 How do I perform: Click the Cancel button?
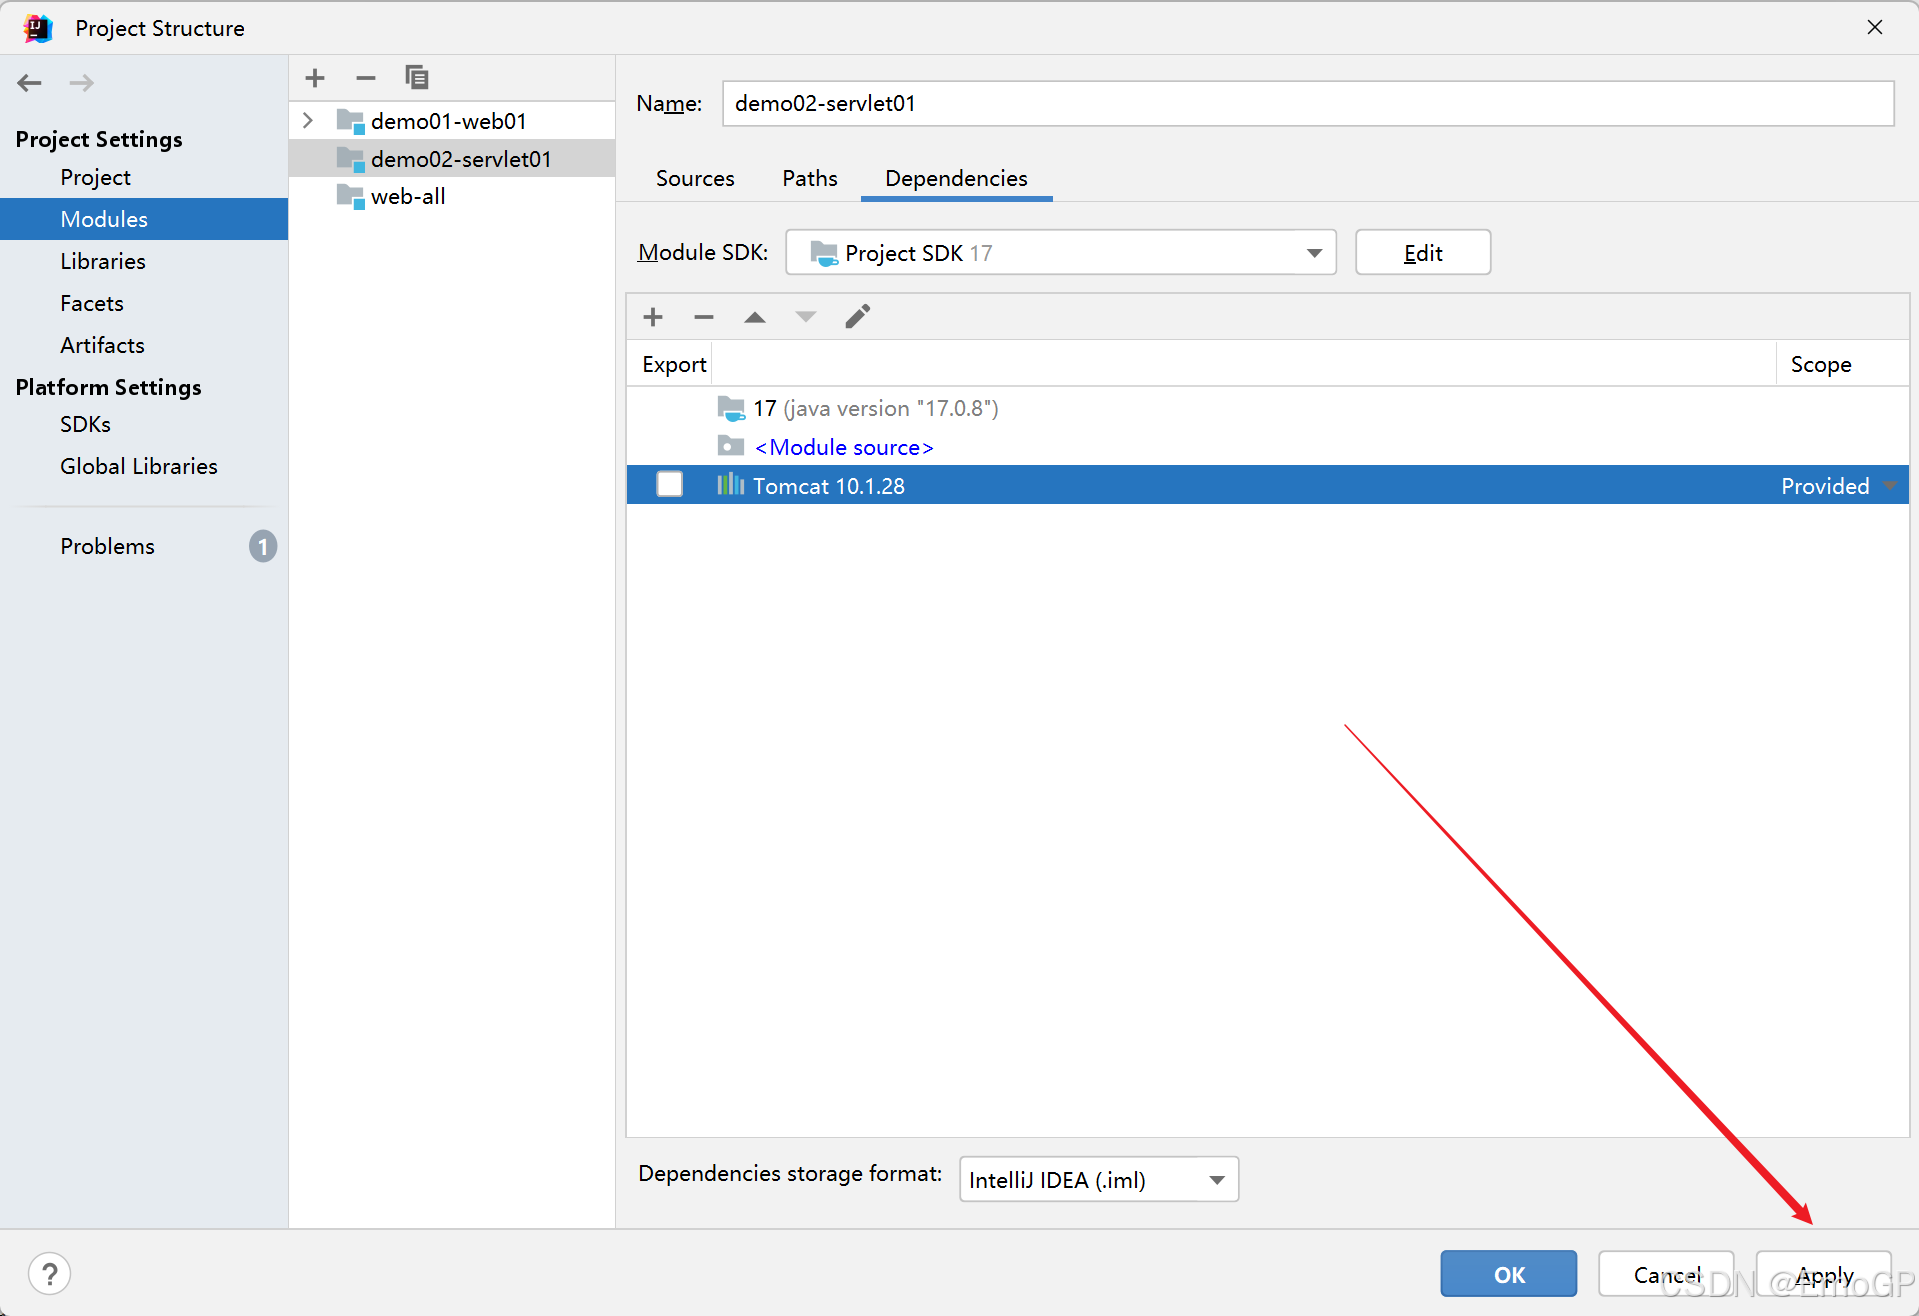click(1666, 1274)
